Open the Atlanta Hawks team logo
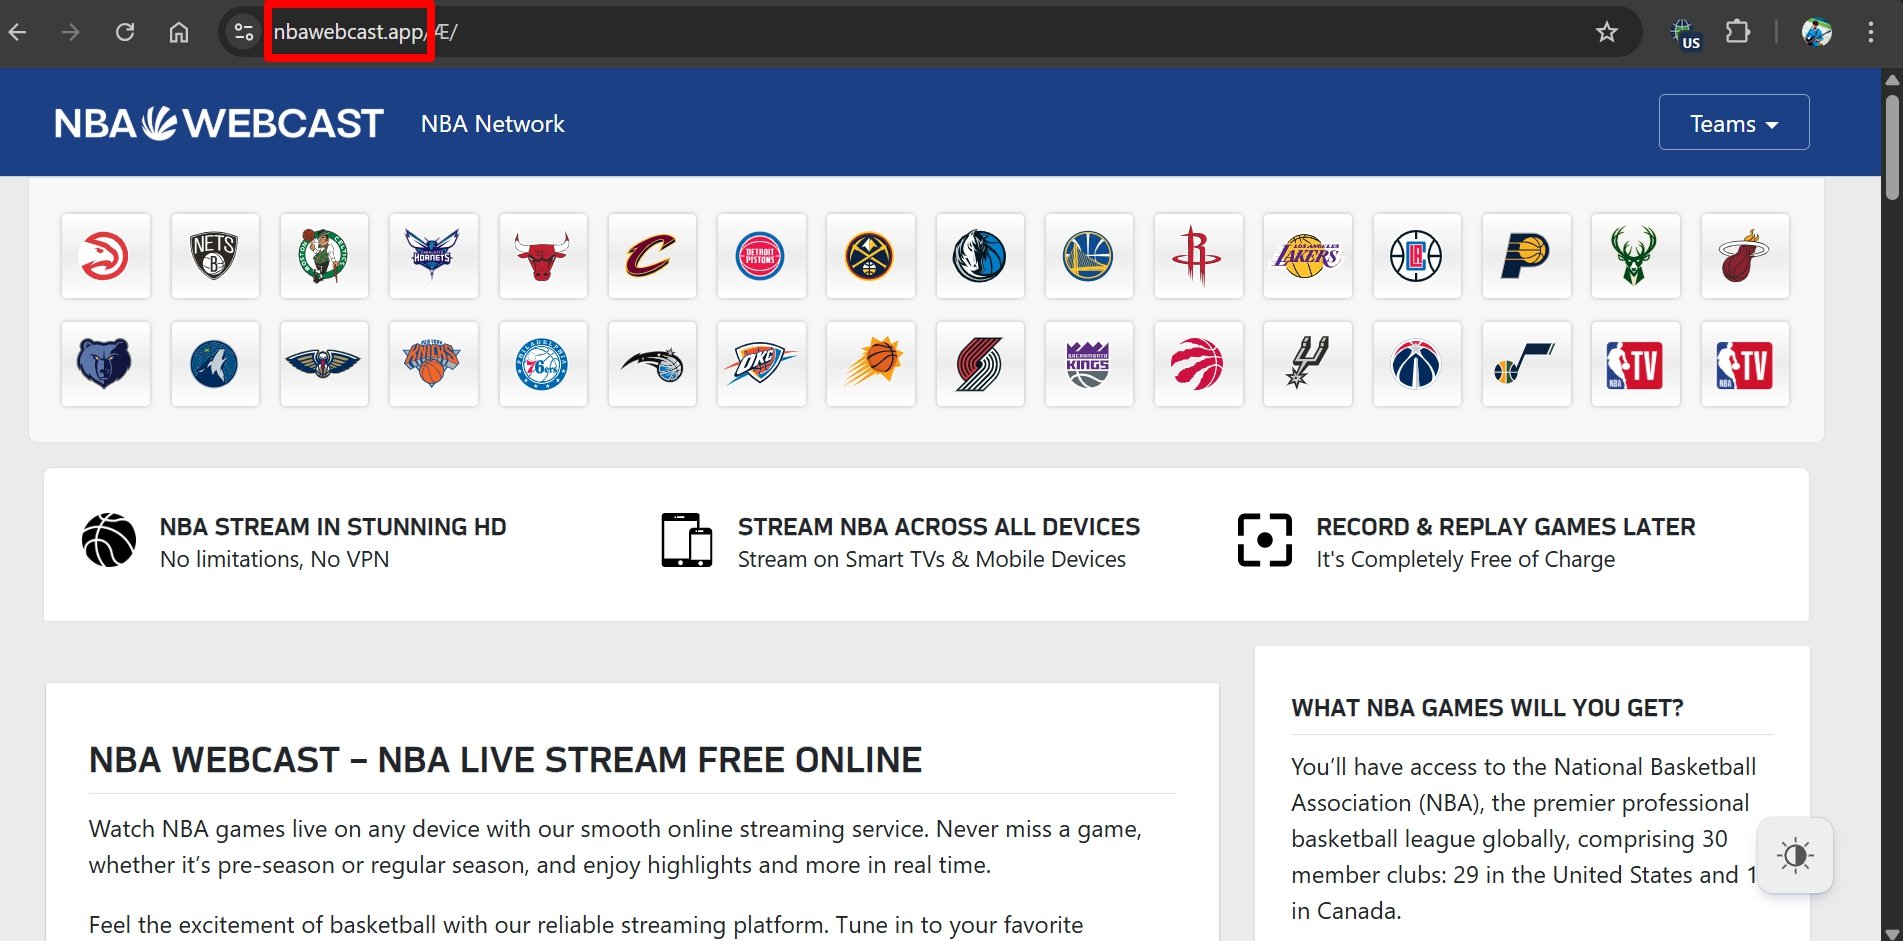Viewport: 1903px width, 941px height. [x=105, y=256]
